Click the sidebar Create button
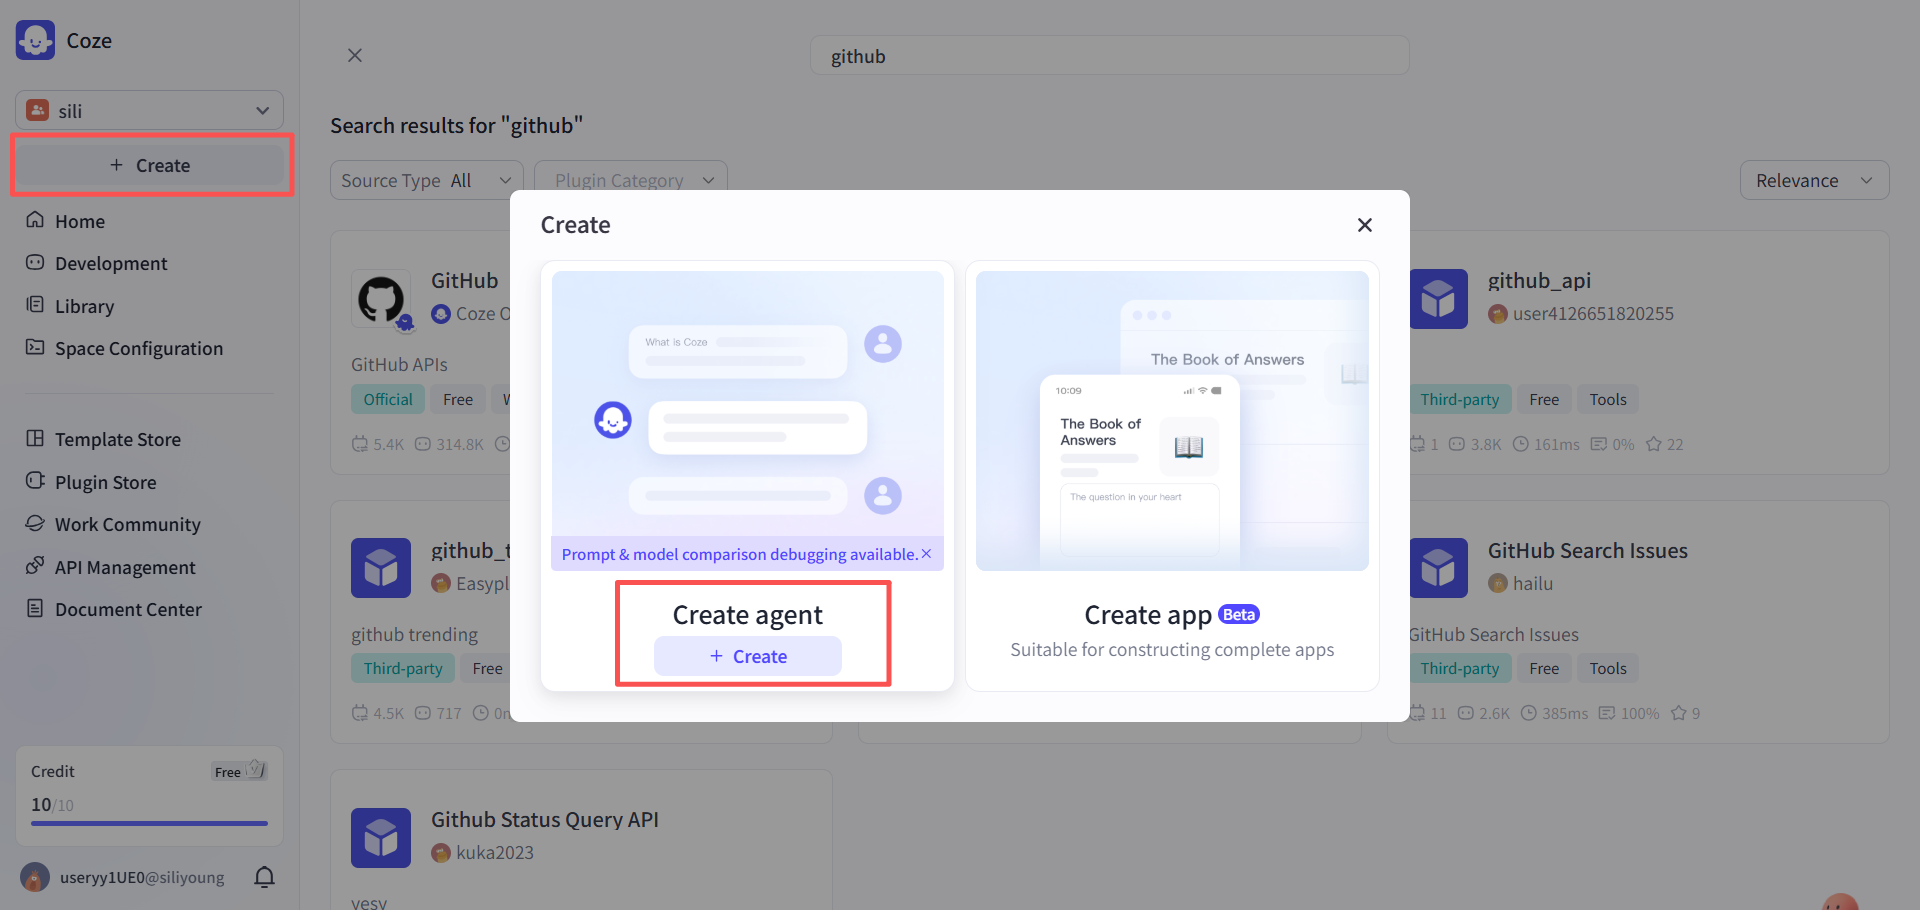1920x910 pixels. click(x=151, y=165)
